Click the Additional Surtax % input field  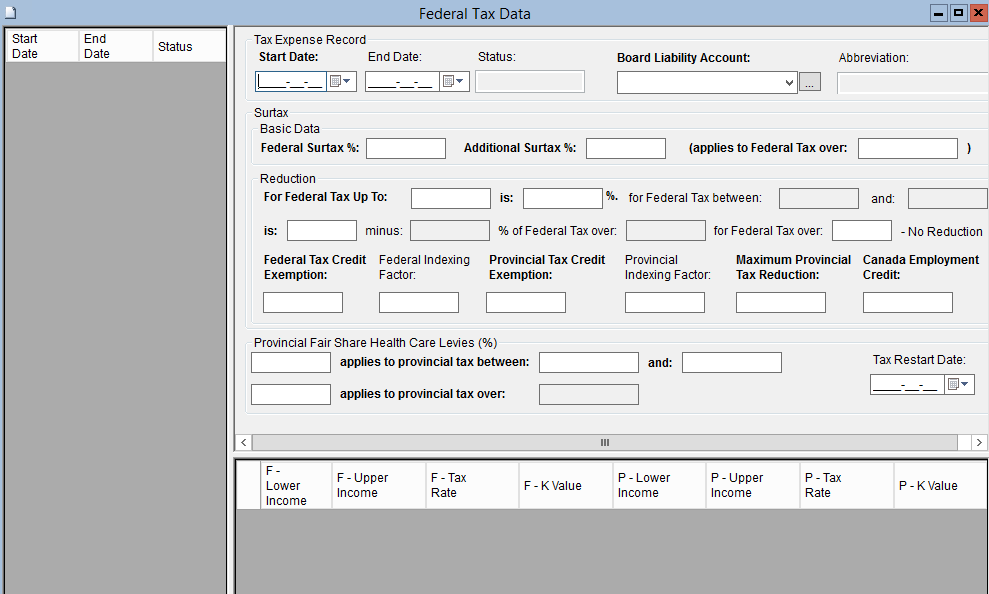[x=626, y=148]
